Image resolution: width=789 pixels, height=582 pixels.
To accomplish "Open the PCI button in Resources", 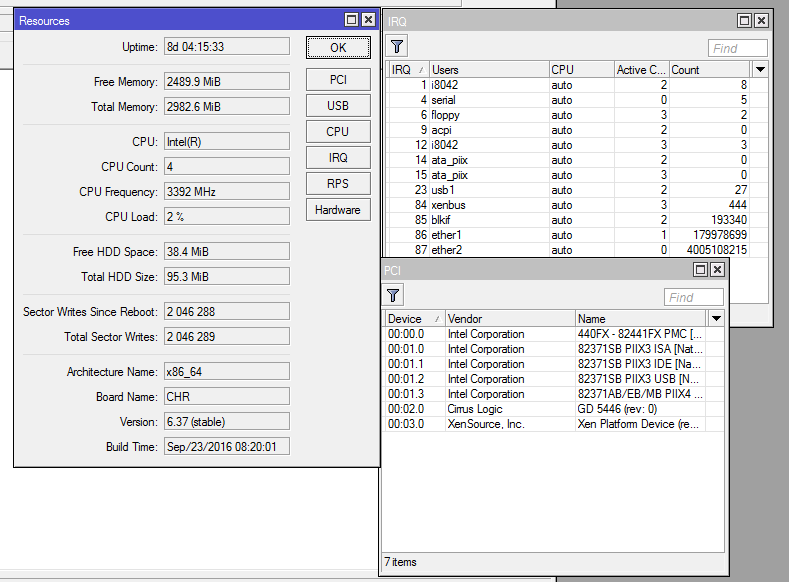I will point(338,79).
